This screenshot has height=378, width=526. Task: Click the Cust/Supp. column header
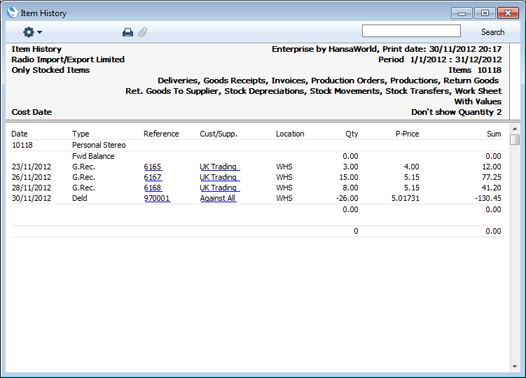[x=218, y=134]
